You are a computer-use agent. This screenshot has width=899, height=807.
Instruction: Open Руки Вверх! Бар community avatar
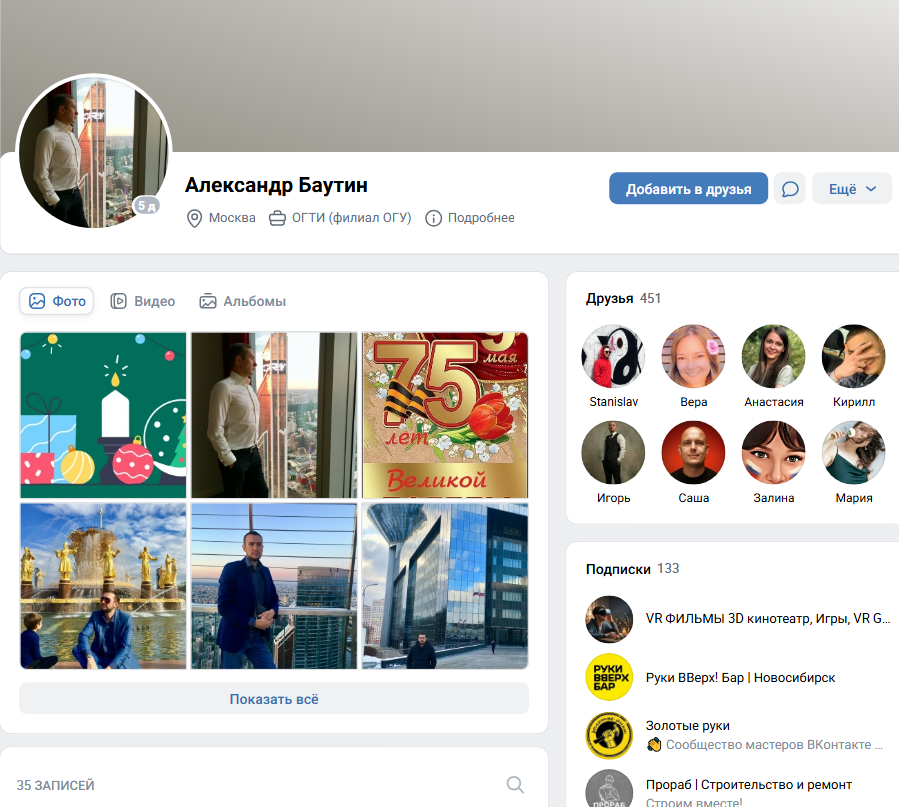609,678
